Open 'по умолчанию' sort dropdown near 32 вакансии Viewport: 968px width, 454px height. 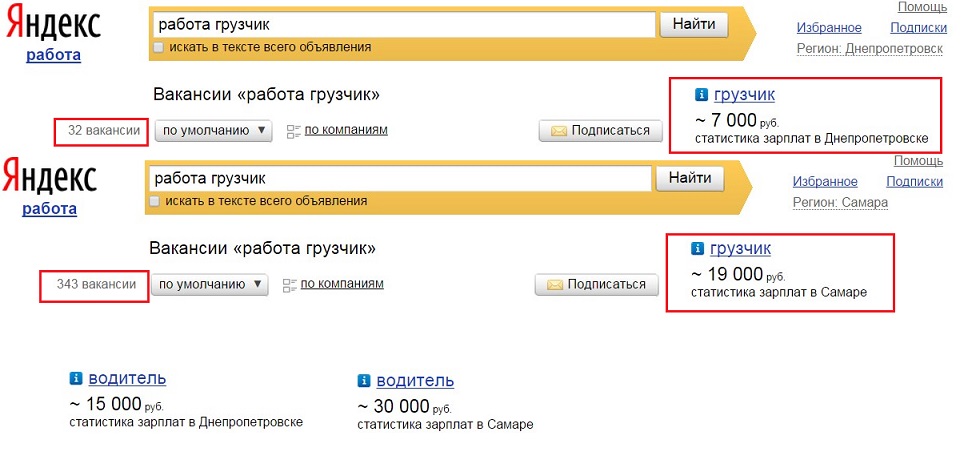pos(214,130)
